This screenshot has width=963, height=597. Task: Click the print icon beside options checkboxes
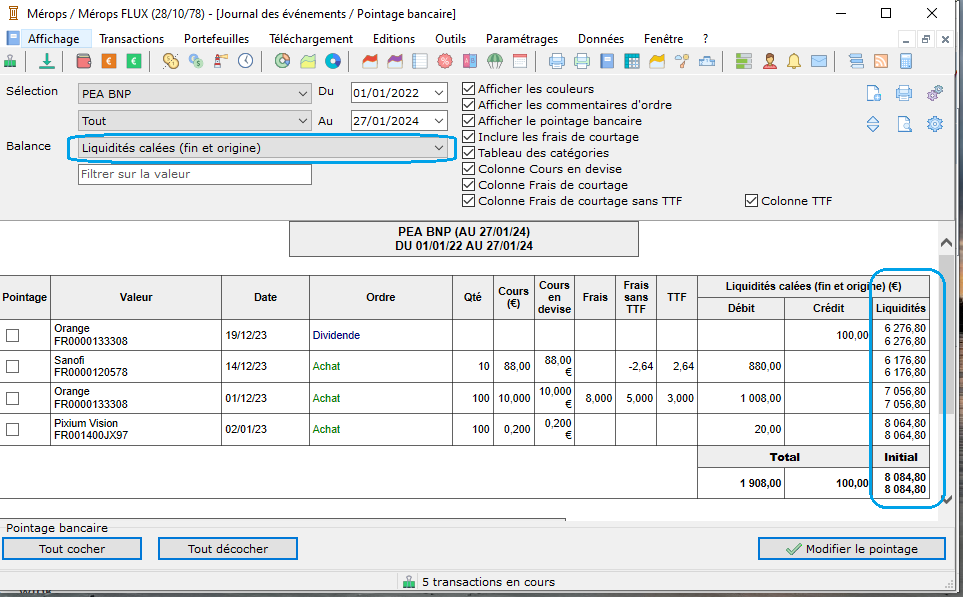(x=903, y=93)
